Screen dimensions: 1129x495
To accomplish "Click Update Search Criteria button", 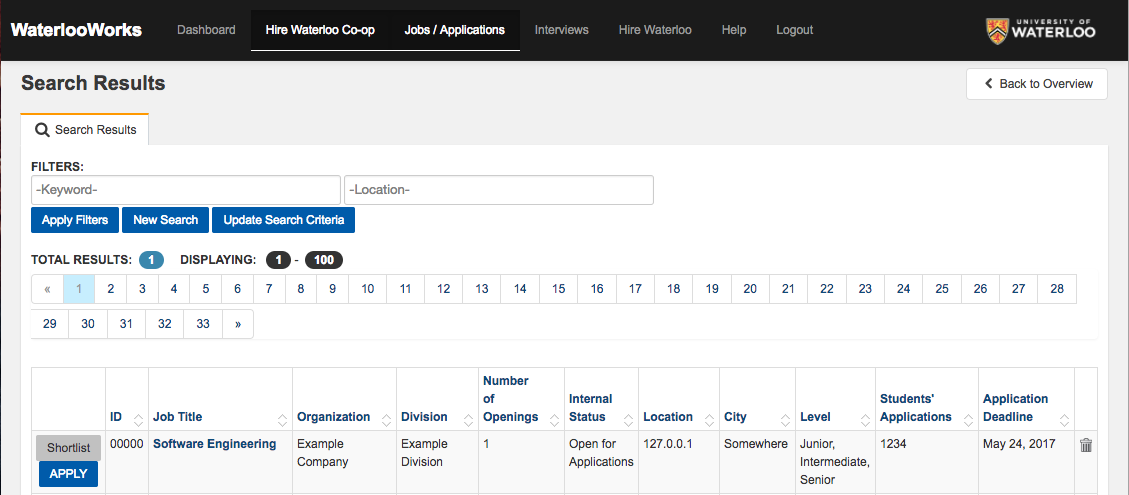I will 284,220.
